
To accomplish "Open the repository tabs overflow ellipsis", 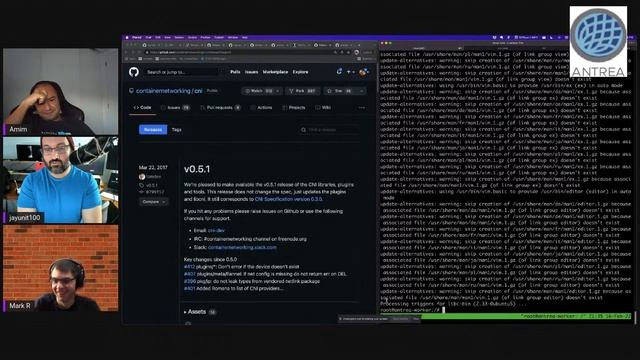I will [362, 108].
